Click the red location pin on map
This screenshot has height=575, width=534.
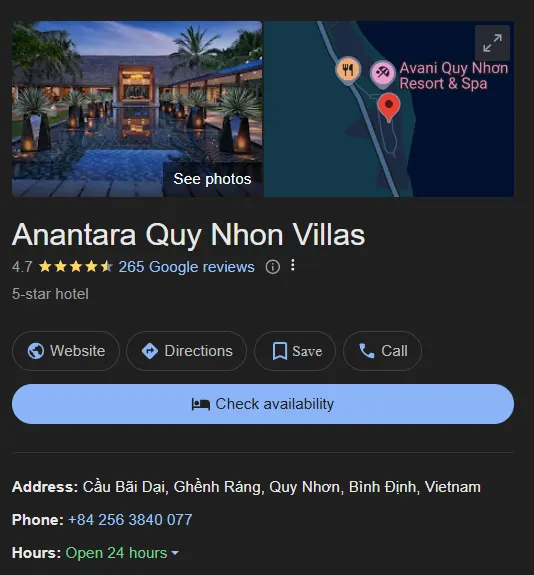[389, 107]
